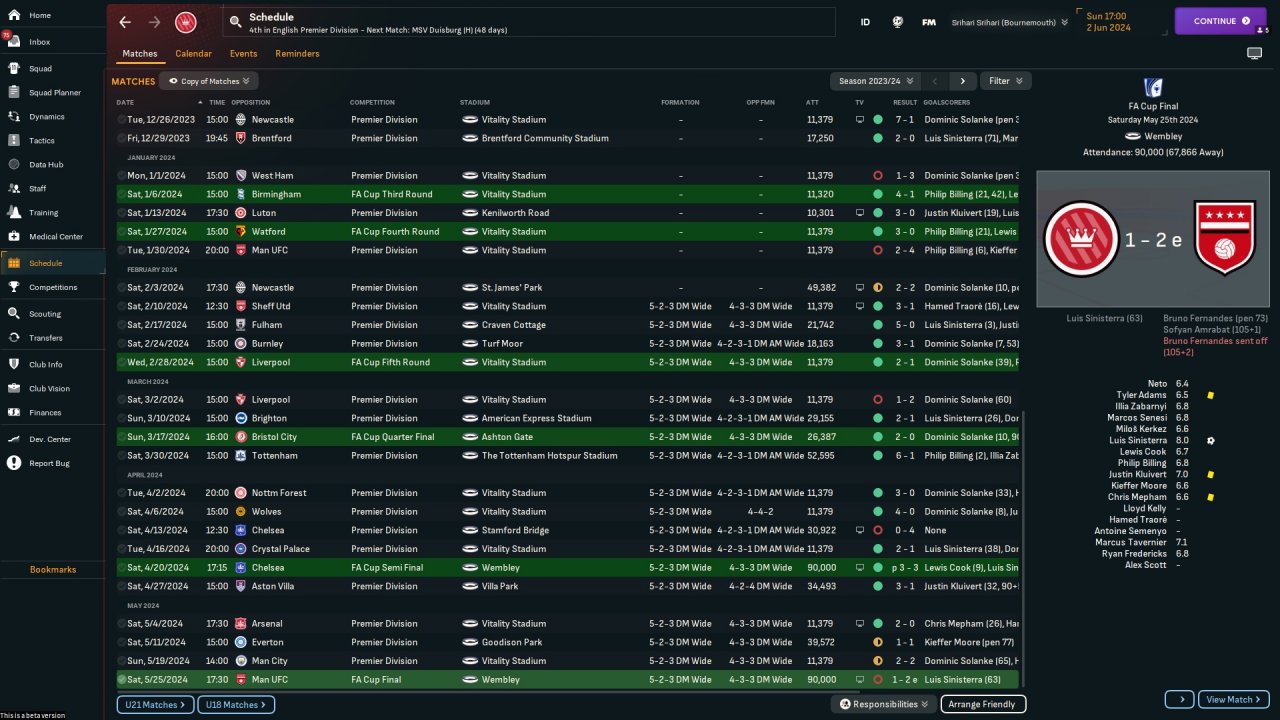Click Report Bug in the sidebar

pos(52,463)
